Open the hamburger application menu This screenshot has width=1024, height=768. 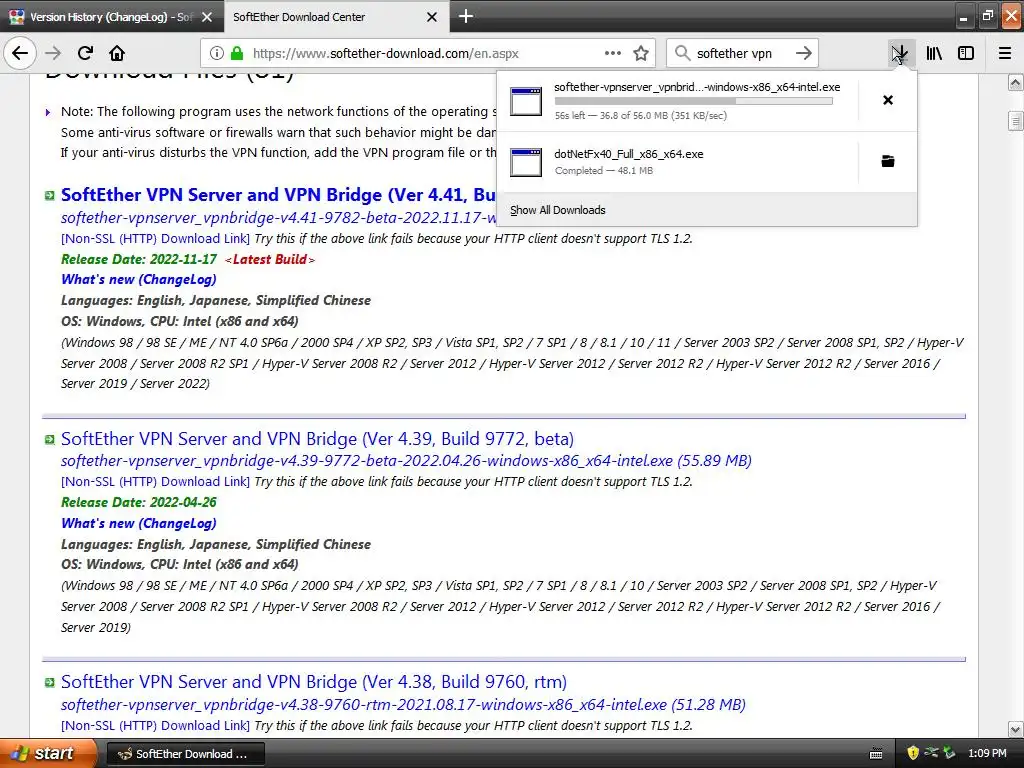click(1005, 53)
